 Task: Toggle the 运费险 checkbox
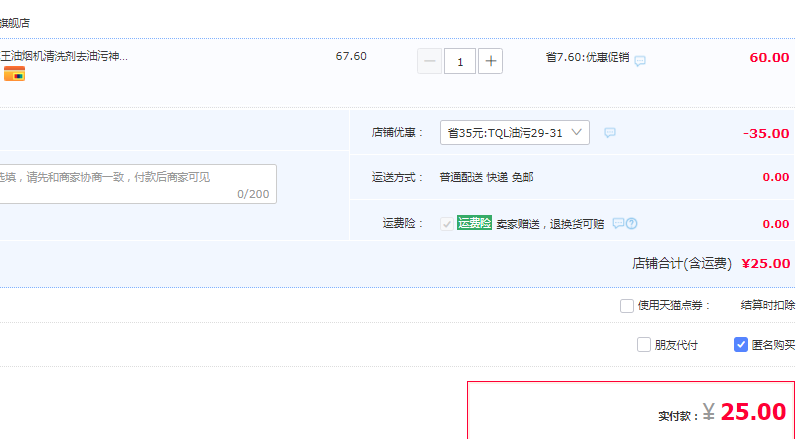[x=446, y=224]
